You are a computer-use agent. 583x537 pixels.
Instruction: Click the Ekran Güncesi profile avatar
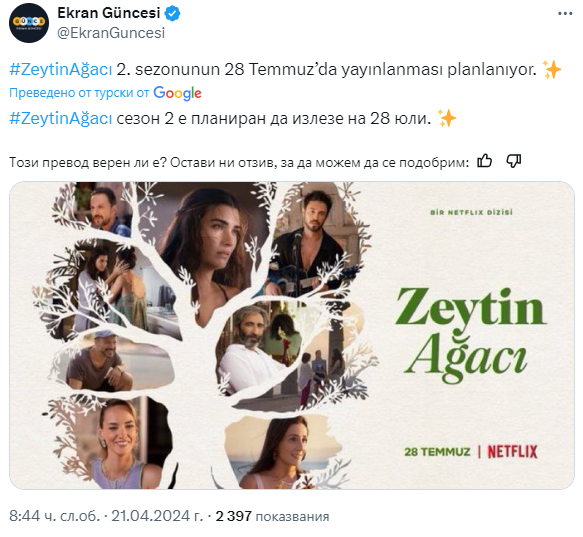coord(29,23)
